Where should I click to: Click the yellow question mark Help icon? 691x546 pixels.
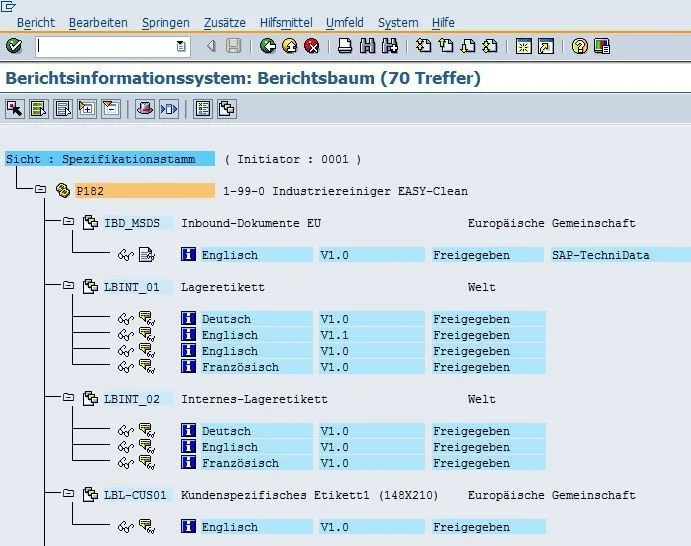580,46
